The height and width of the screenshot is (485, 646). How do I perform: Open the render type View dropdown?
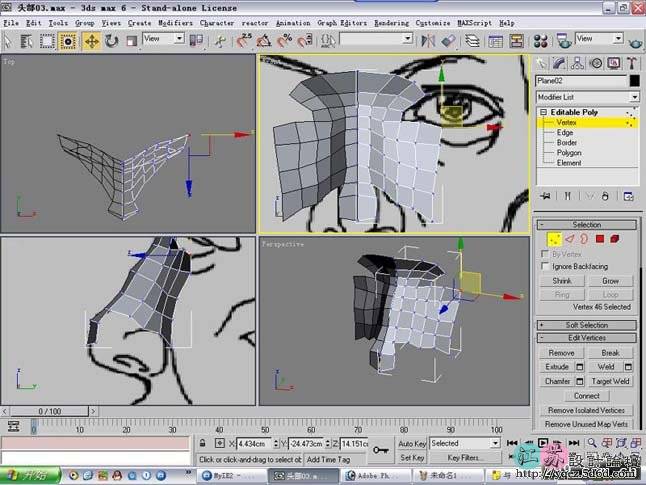tap(599, 39)
